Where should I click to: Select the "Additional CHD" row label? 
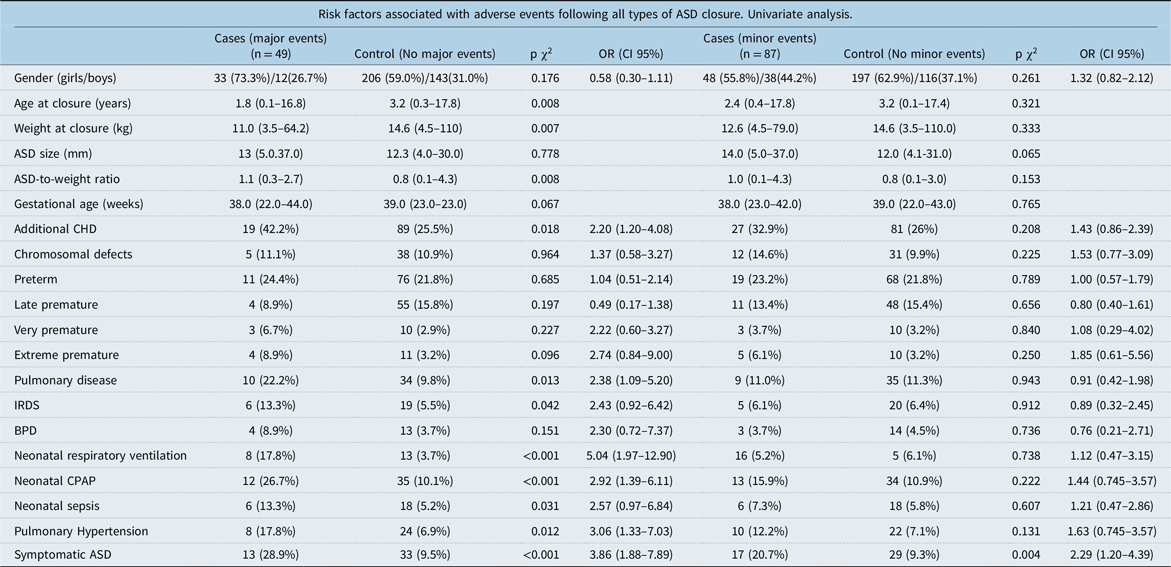click(x=54, y=229)
